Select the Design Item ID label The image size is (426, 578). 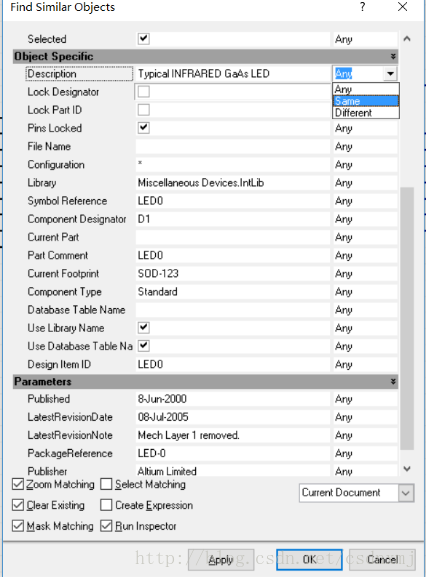pos(59,364)
